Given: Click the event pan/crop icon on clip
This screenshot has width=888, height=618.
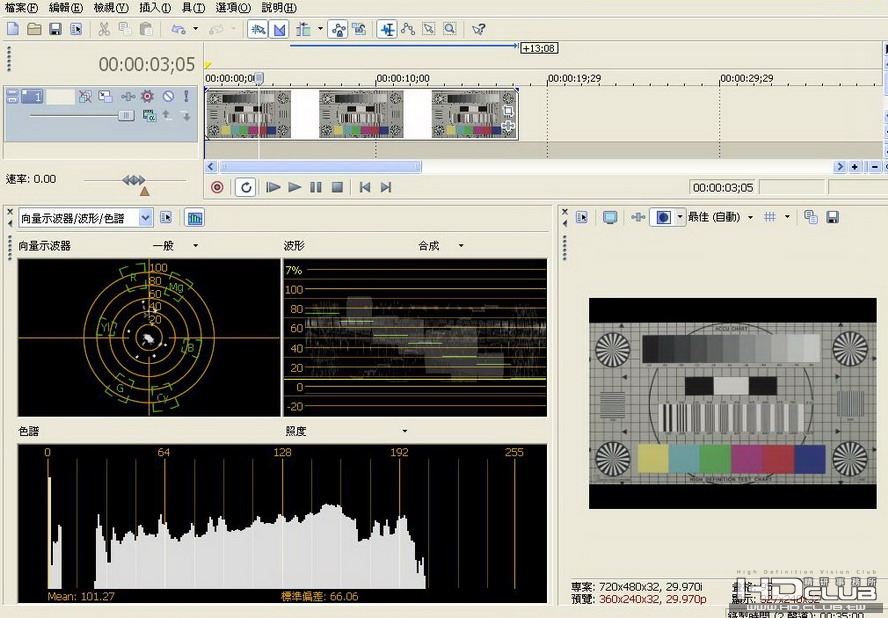Looking at the screenshot, I should pyautogui.click(x=508, y=110).
